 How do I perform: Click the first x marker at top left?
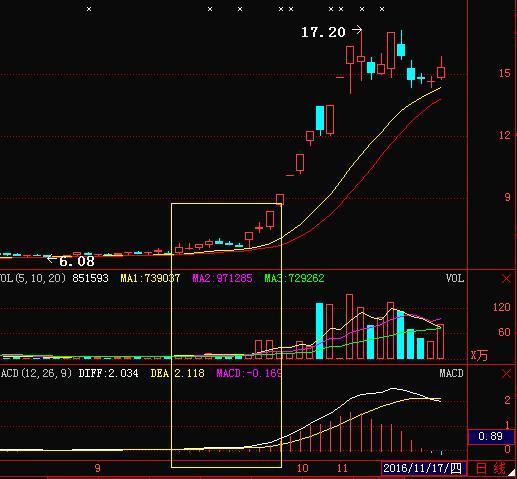(89, 9)
